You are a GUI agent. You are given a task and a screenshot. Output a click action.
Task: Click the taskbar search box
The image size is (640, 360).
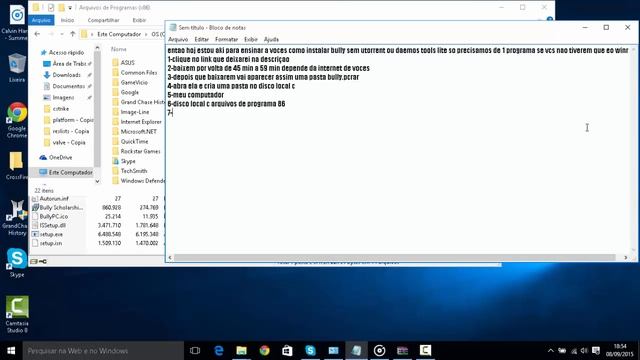[x=103, y=351]
